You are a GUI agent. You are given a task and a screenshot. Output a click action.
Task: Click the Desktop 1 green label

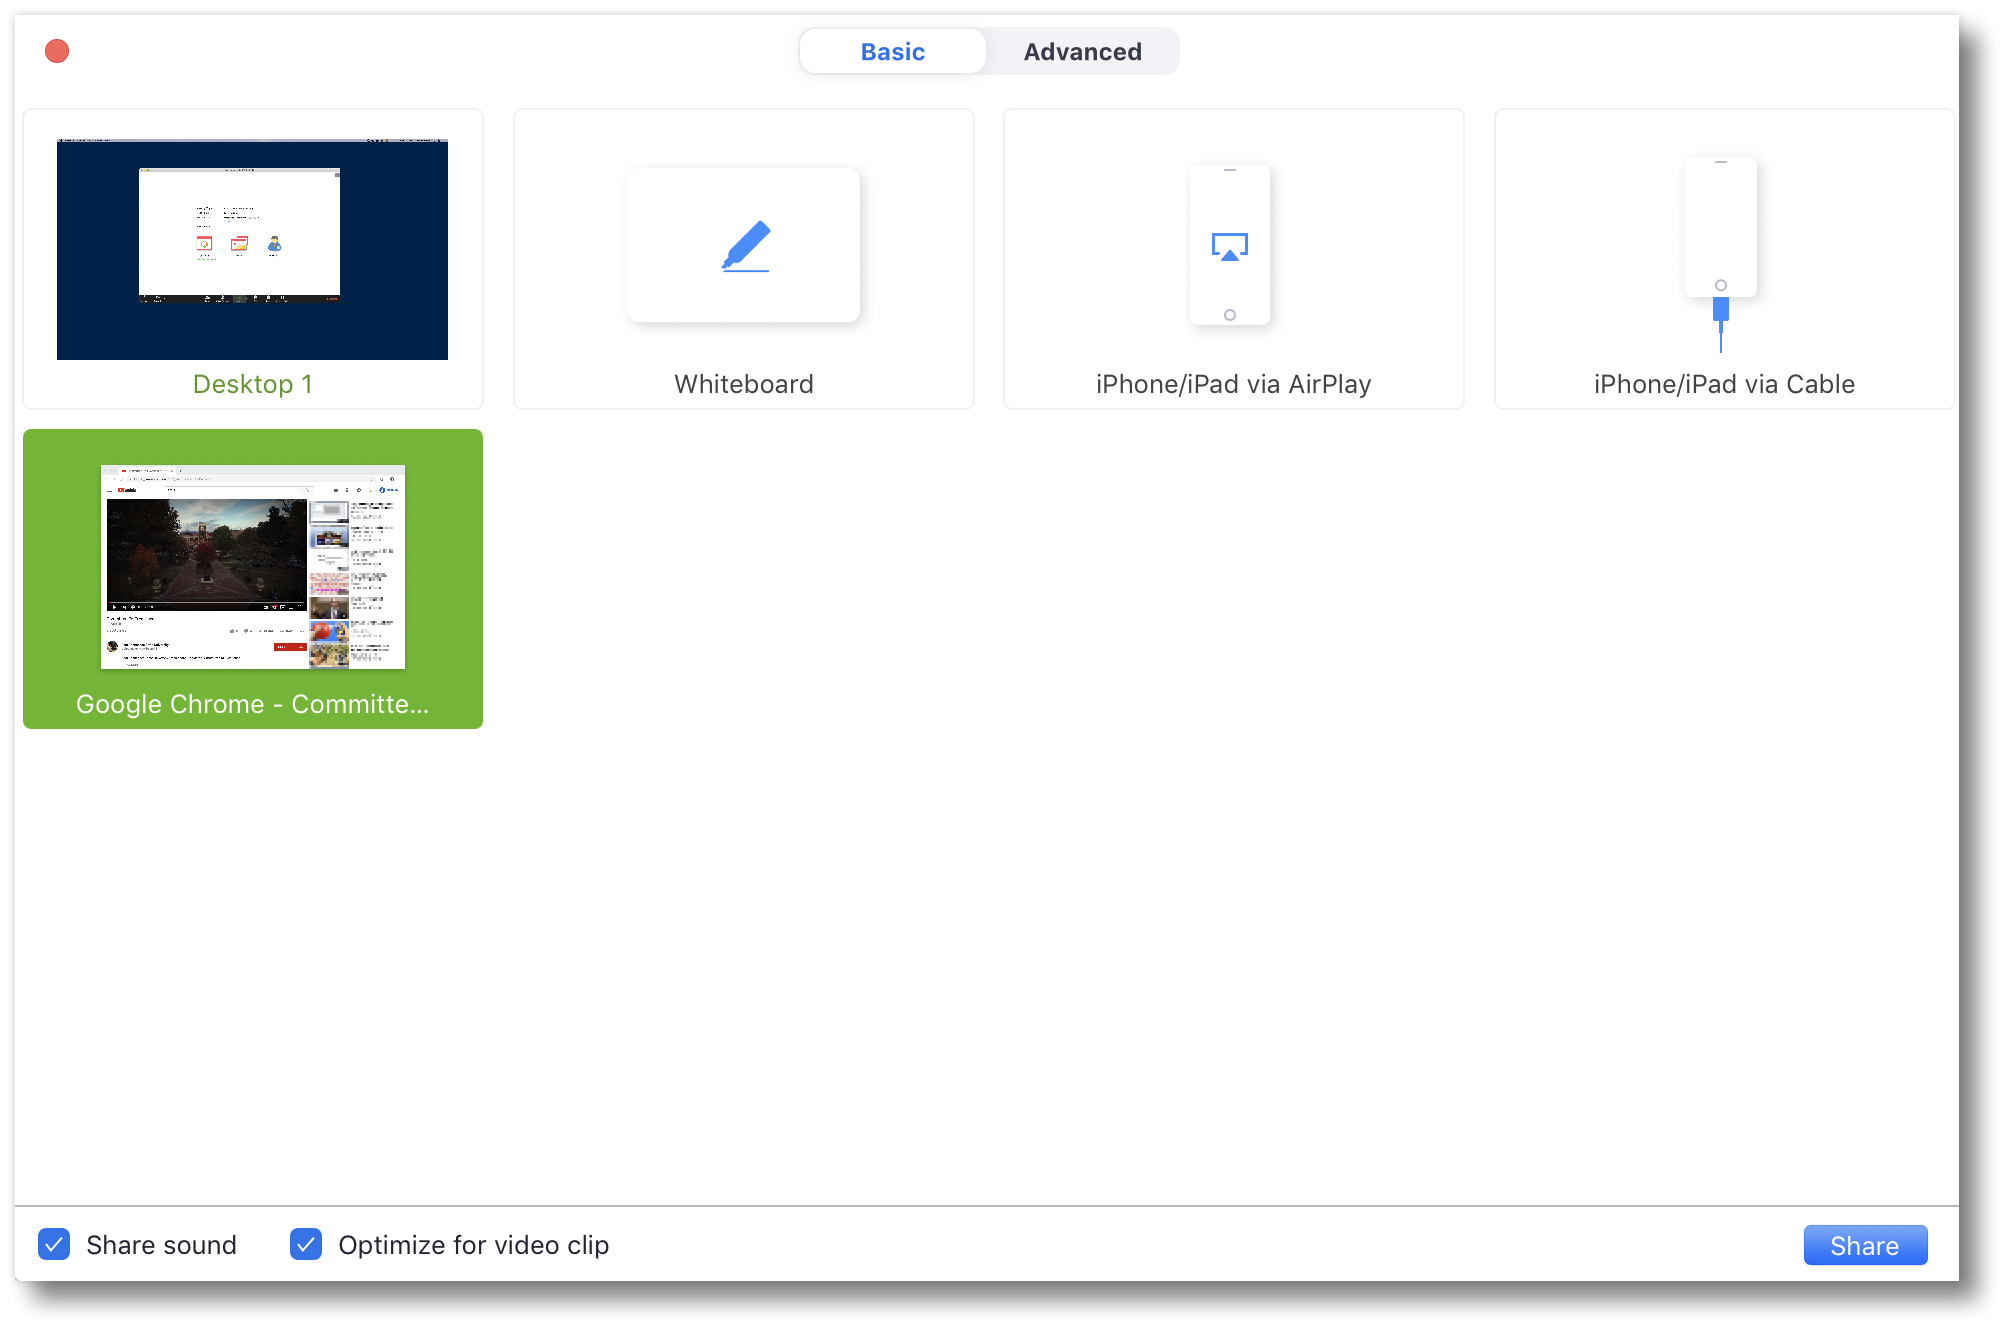[252, 384]
